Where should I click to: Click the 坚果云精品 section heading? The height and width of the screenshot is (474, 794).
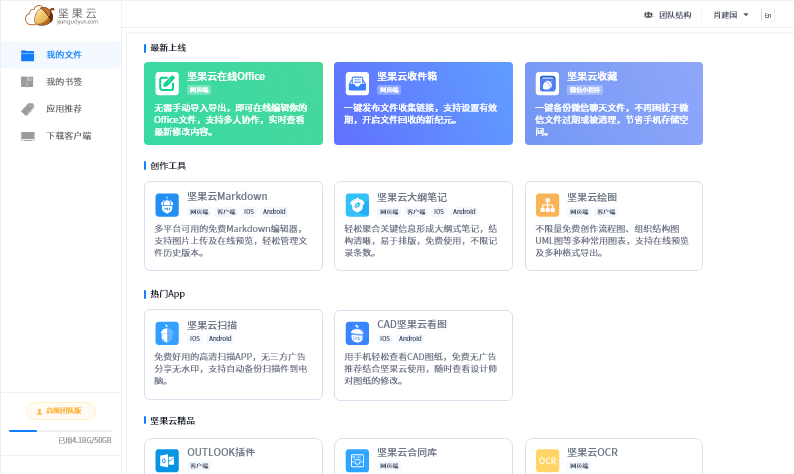pos(173,420)
